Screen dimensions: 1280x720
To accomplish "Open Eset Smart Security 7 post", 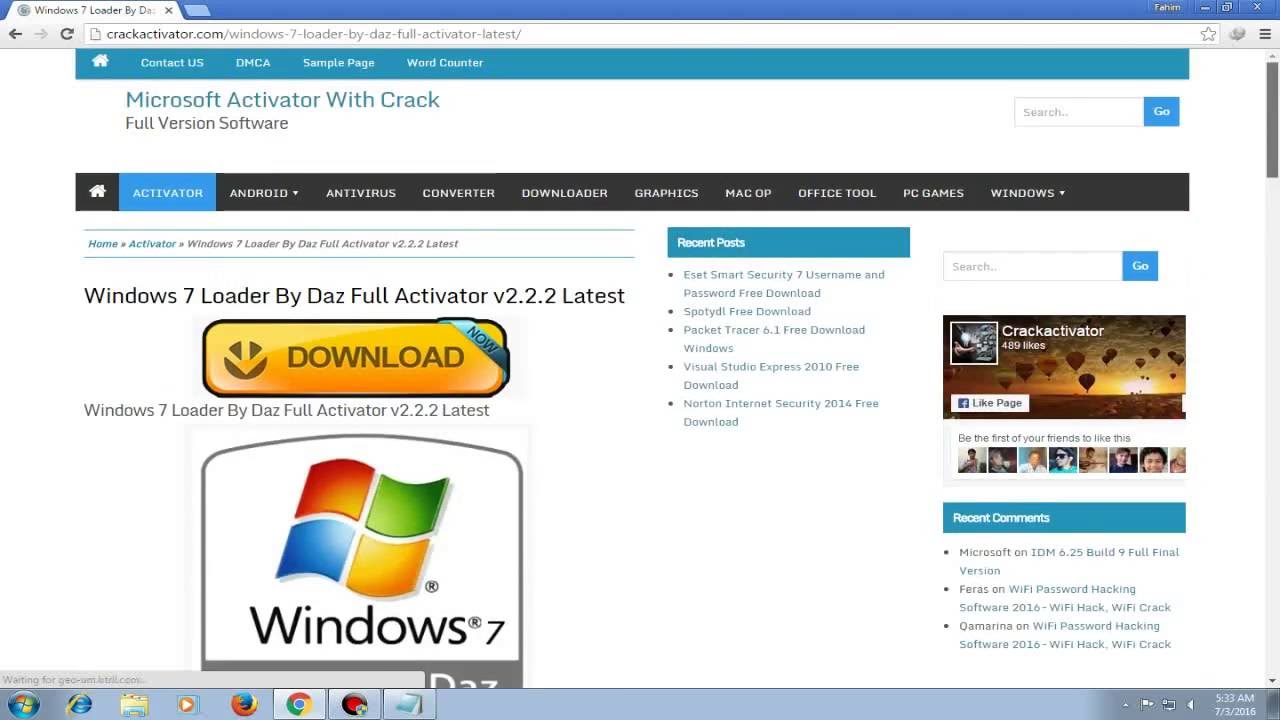I will tap(784, 283).
